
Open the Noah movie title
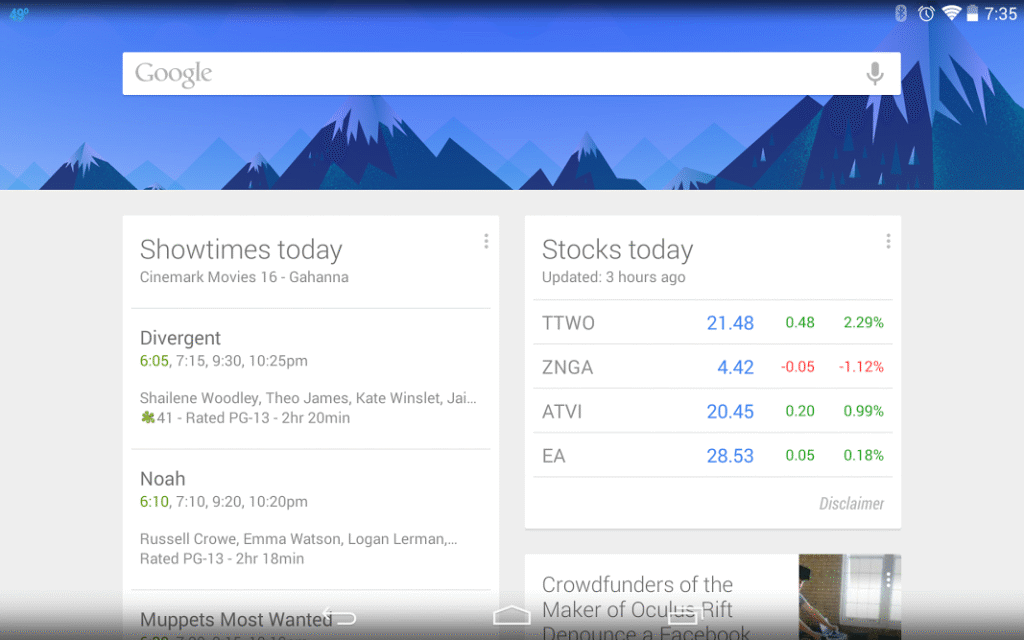click(163, 479)
